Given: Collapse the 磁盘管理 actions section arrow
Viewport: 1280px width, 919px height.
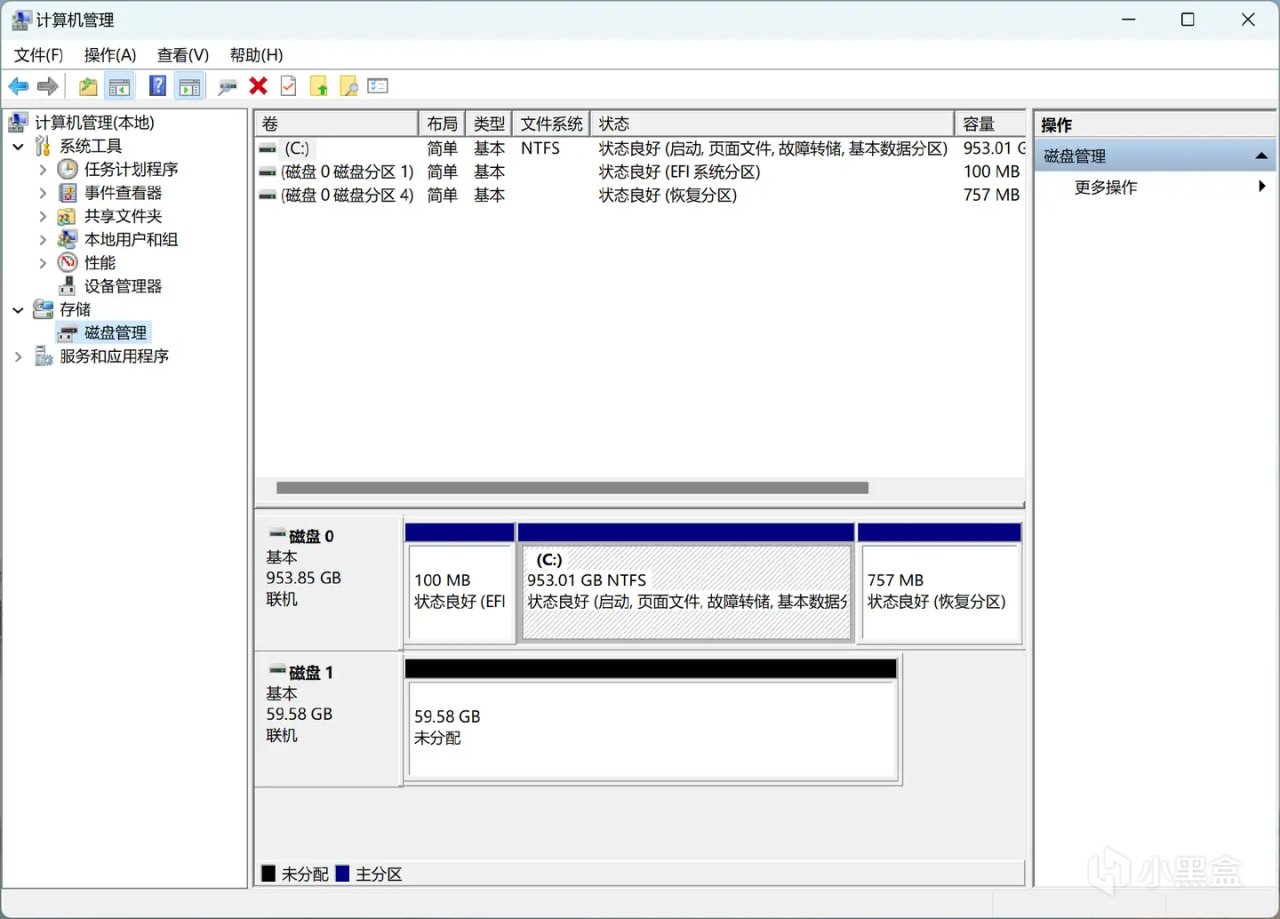Looking at the screenshot, I should coord(1261,156).
